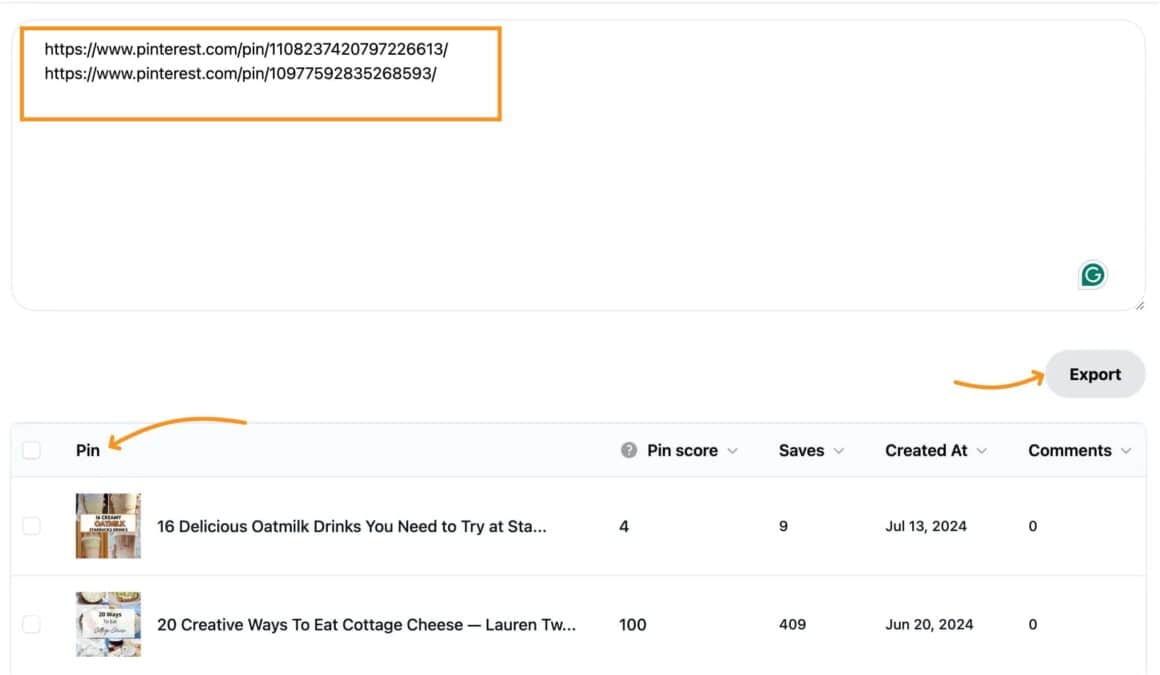Toggle the select-all checkbox in the table header
The image size is (1160, 675).
click(x=31, y=450)
